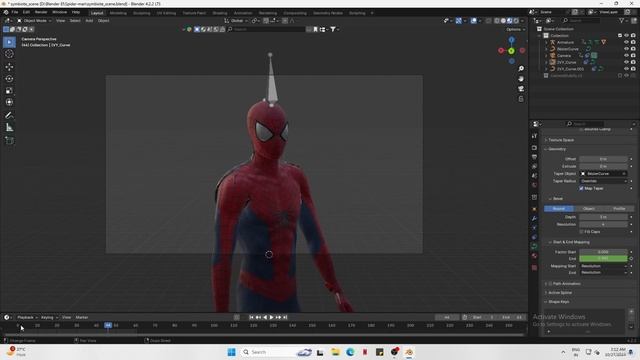The width and height of the screenshot is (640, 360).
Task: Hide the Armature object in viewport
Action: coord(627,42)
